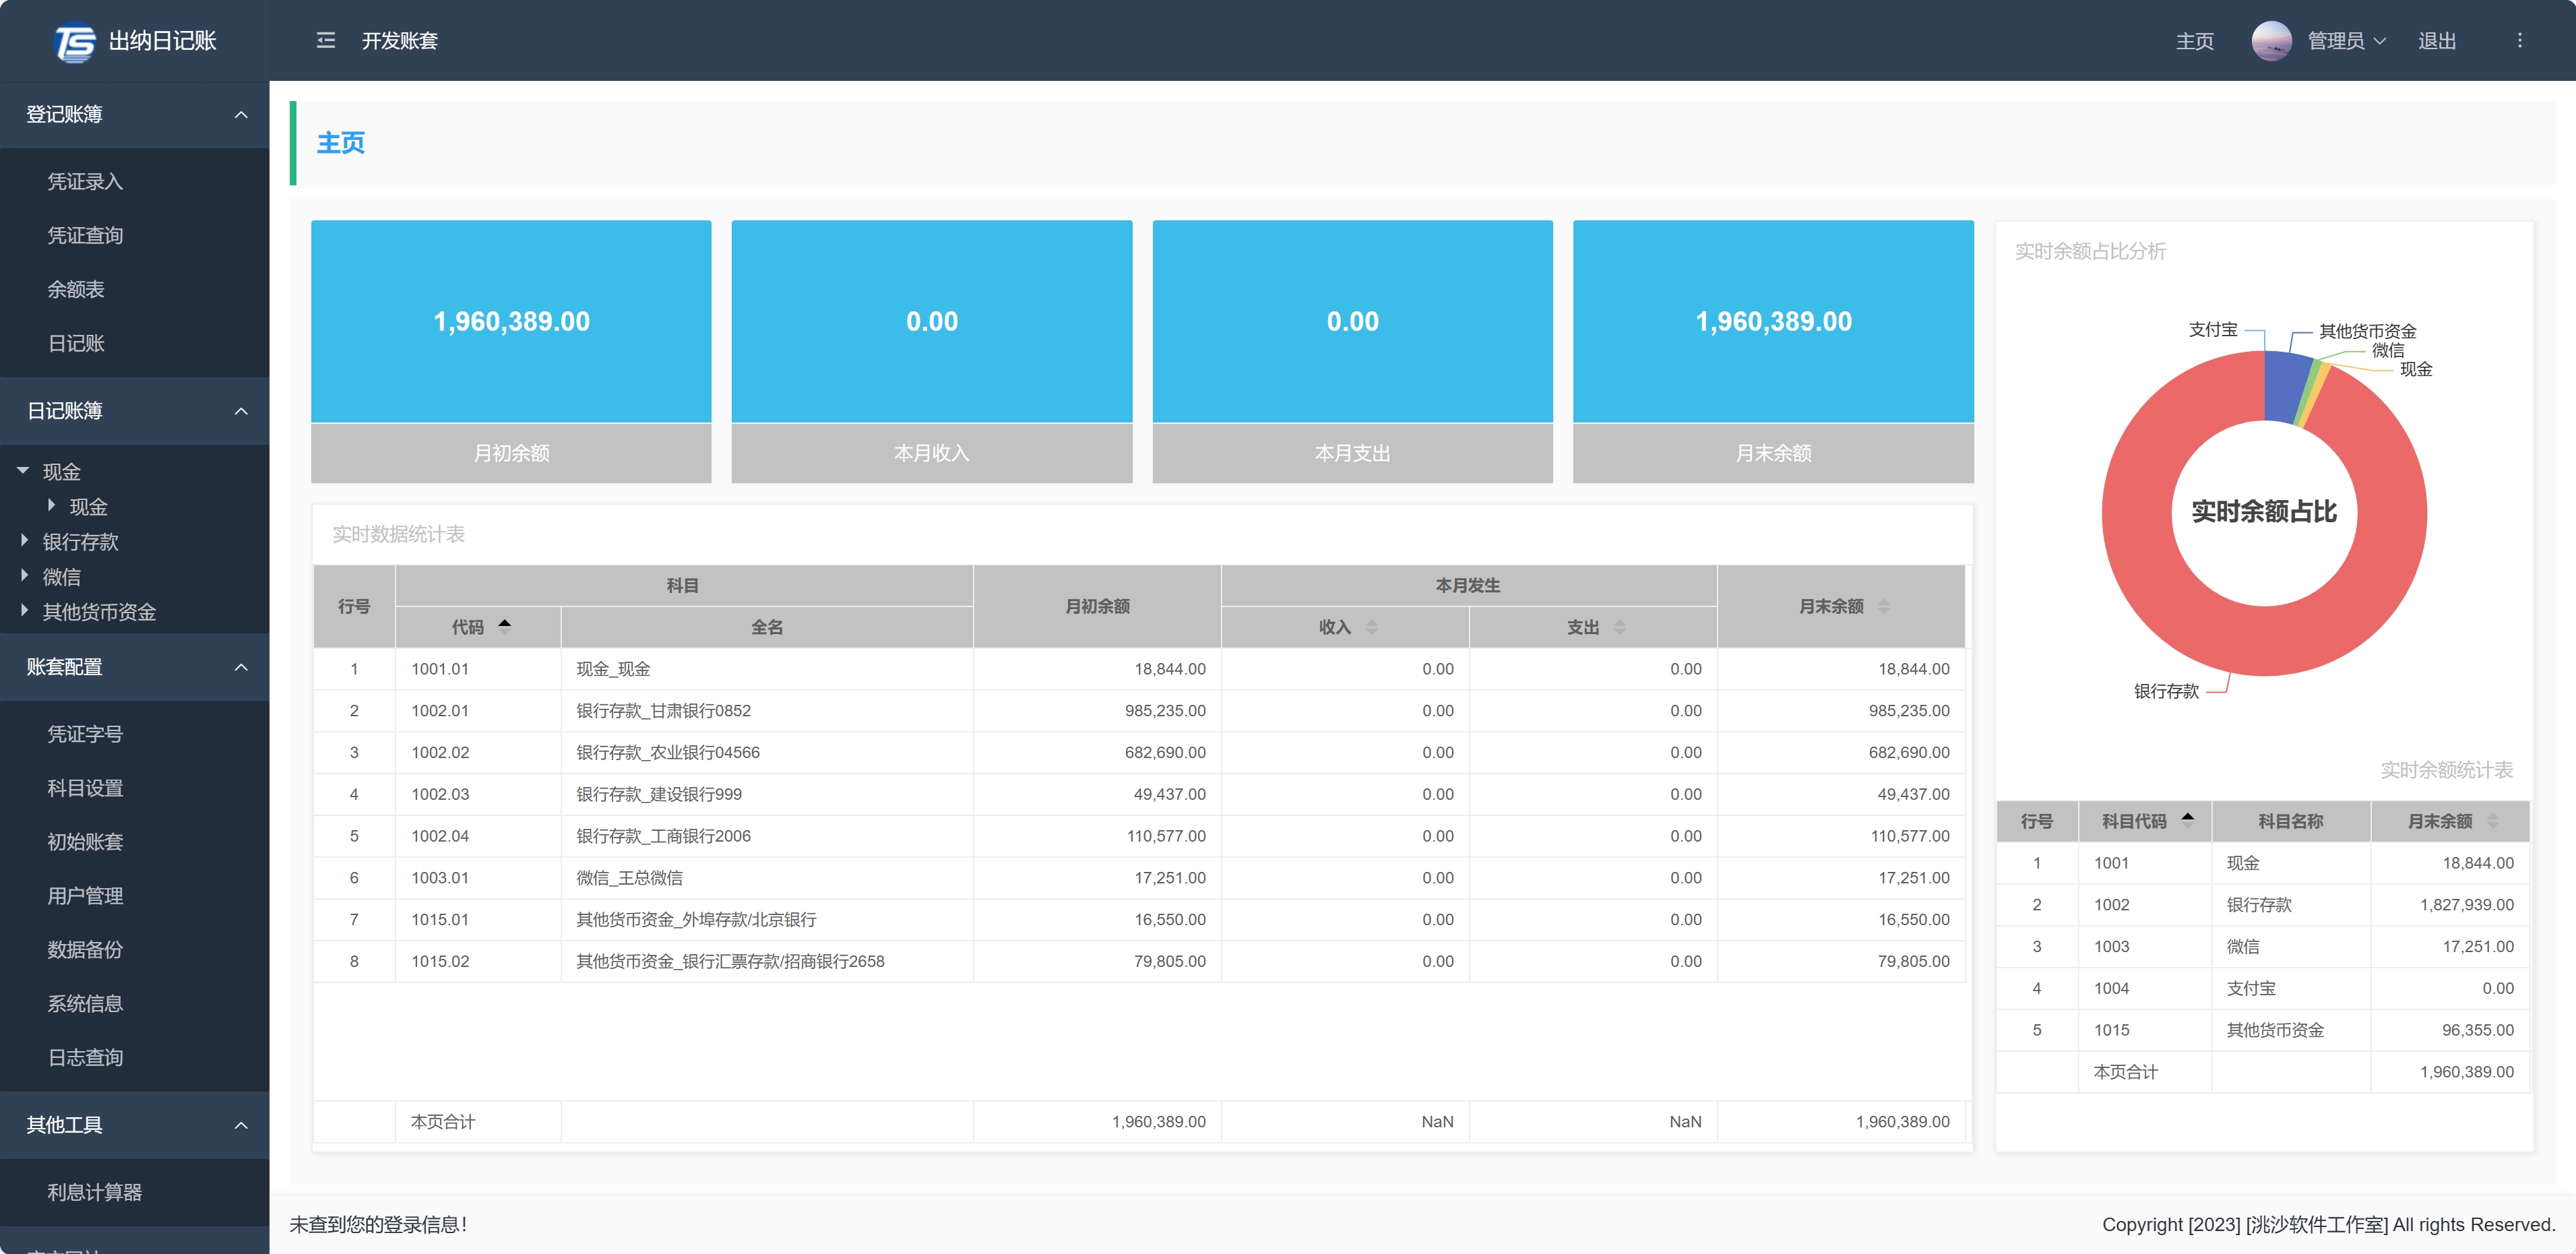Sort balance table by 科目代码
This screenshot has width=2576, height=1254.
click(x=2188, y=821)
